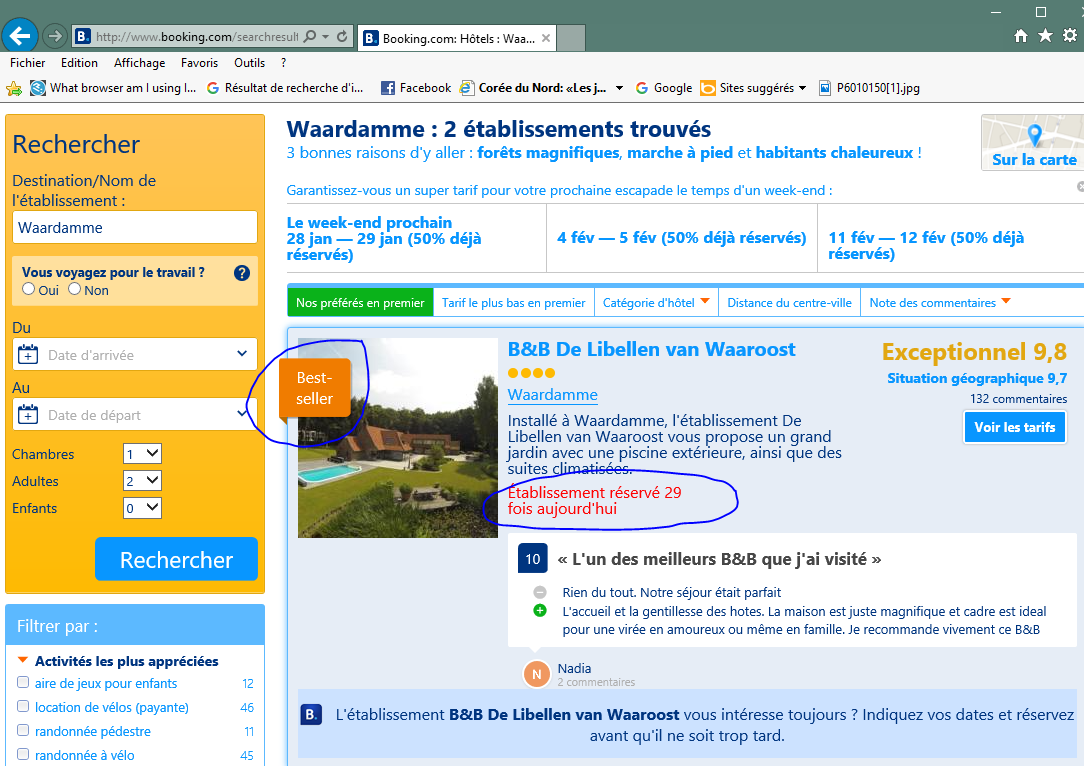Open the Favorites star icon

(x=1045, y=35)
